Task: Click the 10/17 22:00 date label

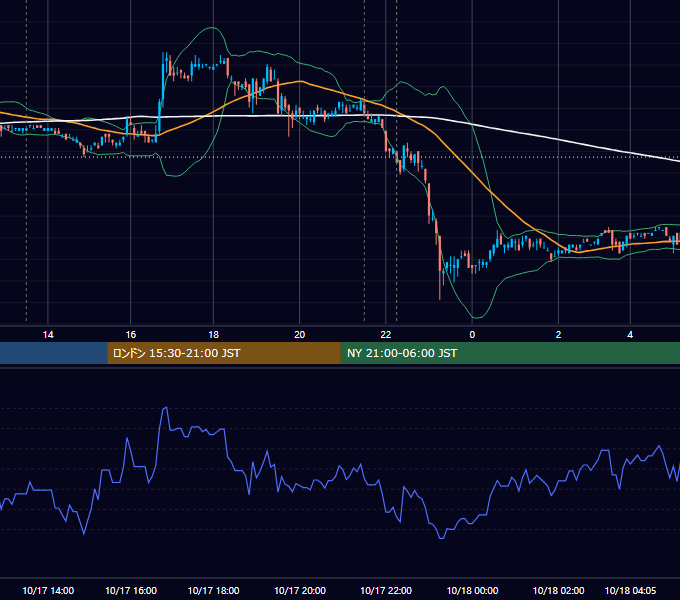Action: coord(386,590)
